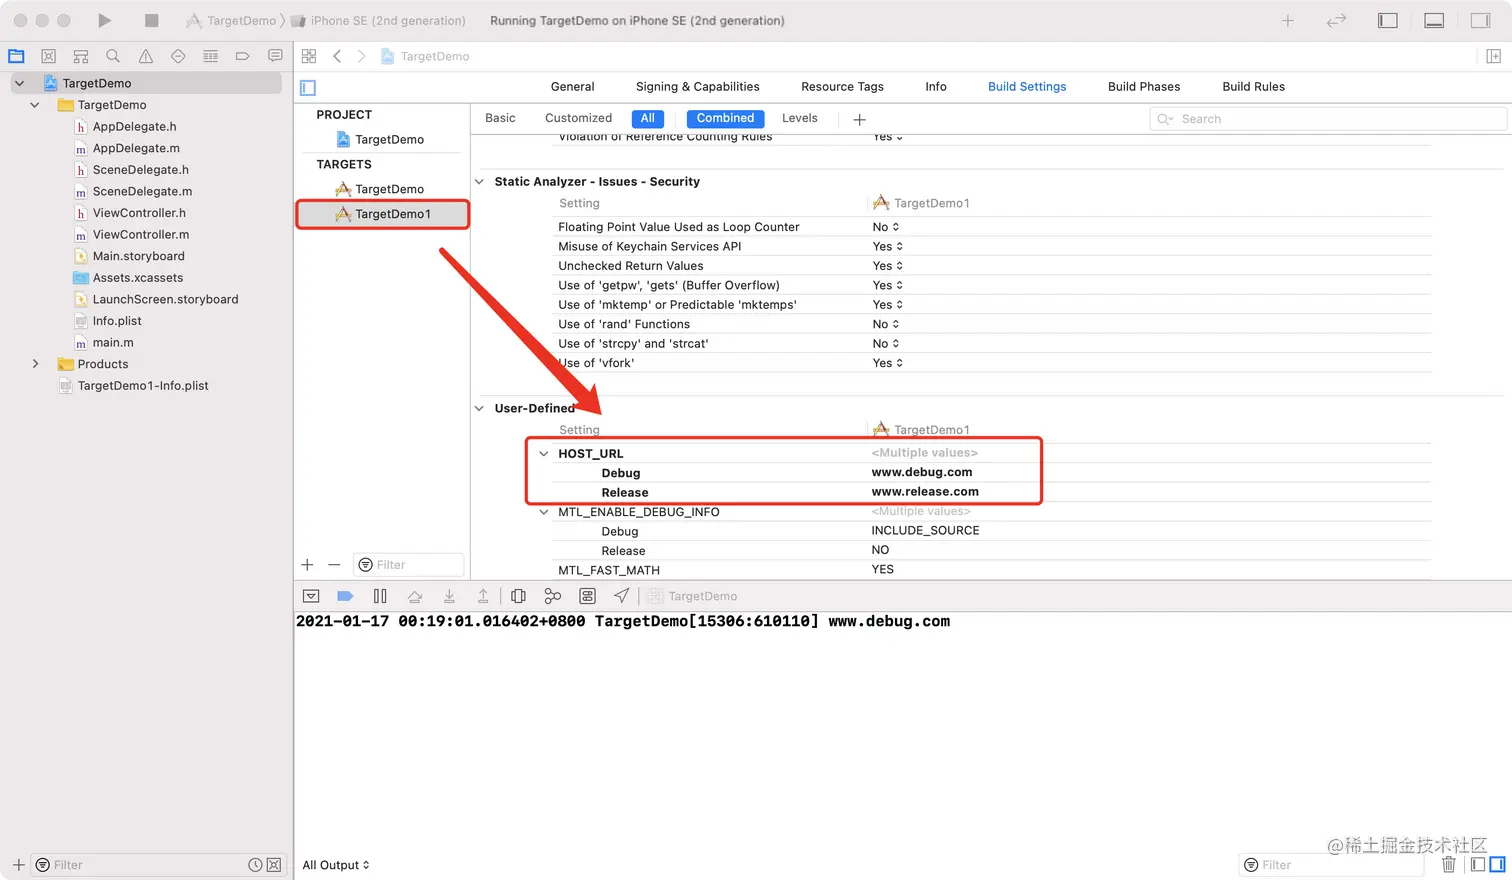Switch to the Info tab

[936, 87]
